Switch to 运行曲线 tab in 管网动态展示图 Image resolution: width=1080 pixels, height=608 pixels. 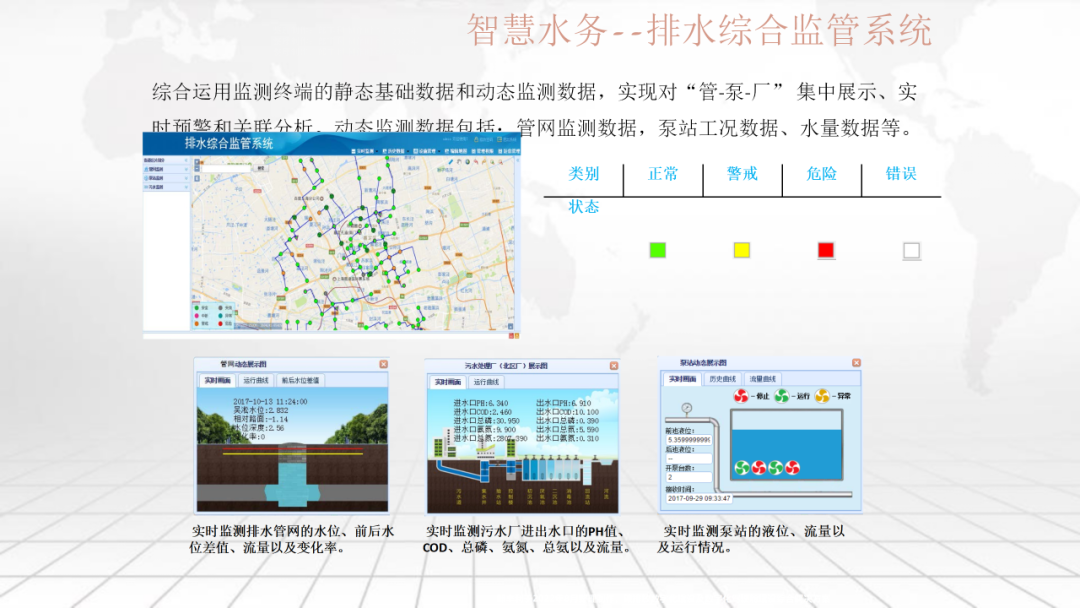(x=256, y=380)
